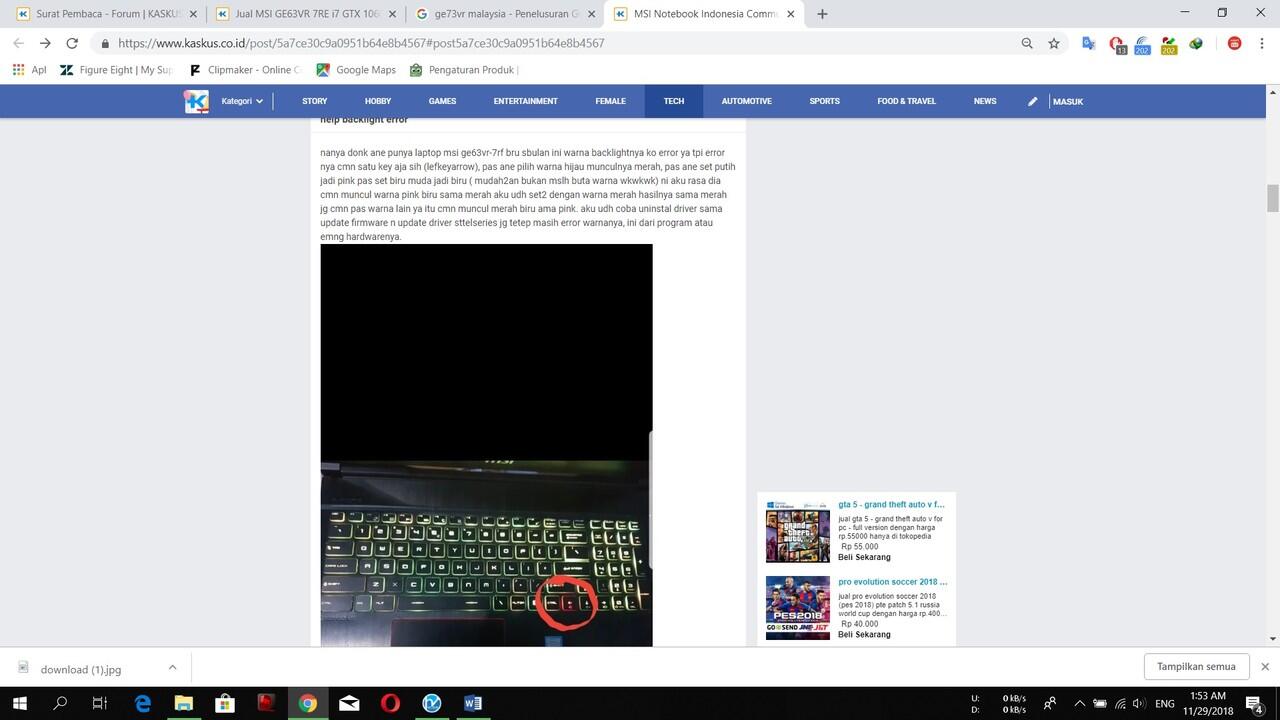Open the red extension with 13 badge
Image resolution: width=1280 pixels, height=720 pixels.
click(x=1117, y=44)
